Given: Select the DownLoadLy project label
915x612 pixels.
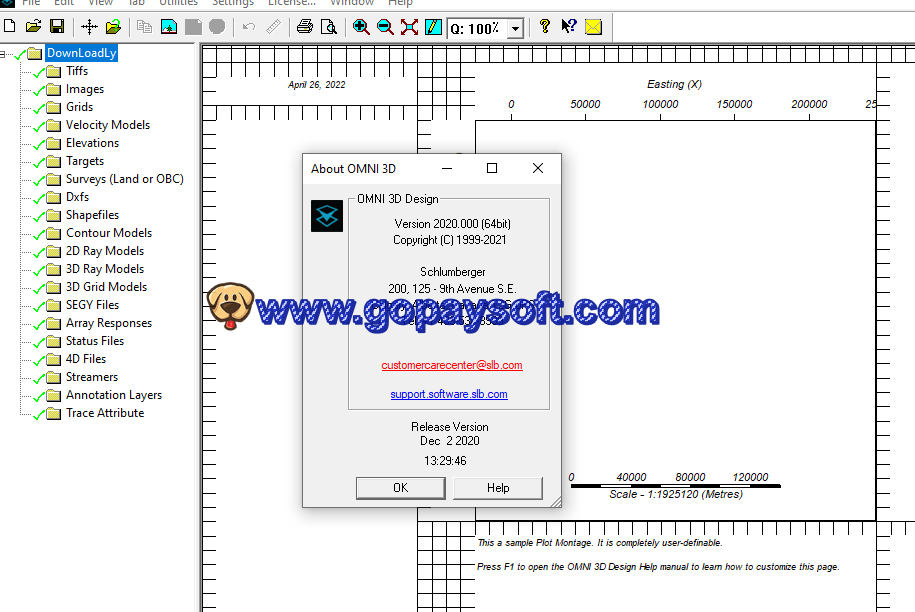Looking at the screenshot, I should 81,53.
